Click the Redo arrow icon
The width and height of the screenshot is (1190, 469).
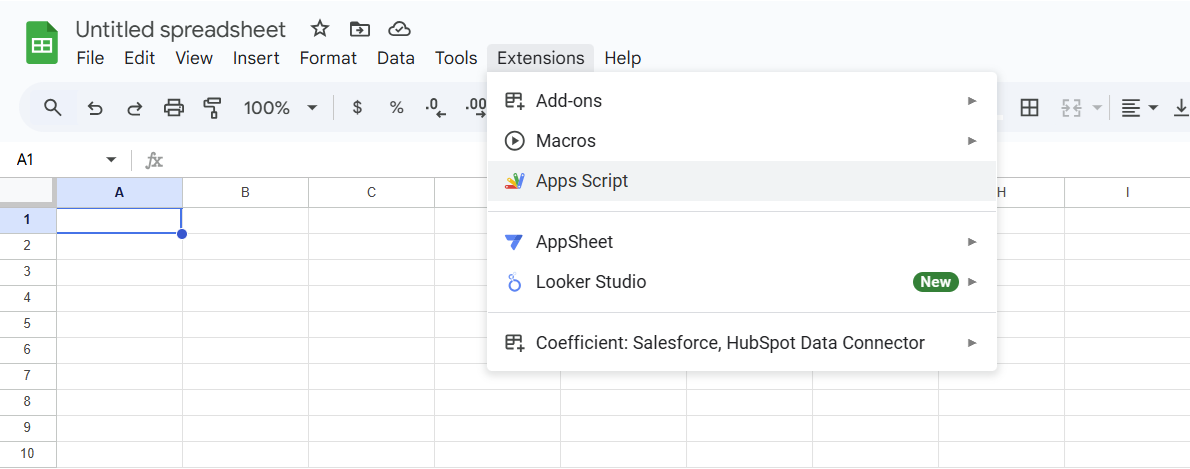(x=134, y=108)
